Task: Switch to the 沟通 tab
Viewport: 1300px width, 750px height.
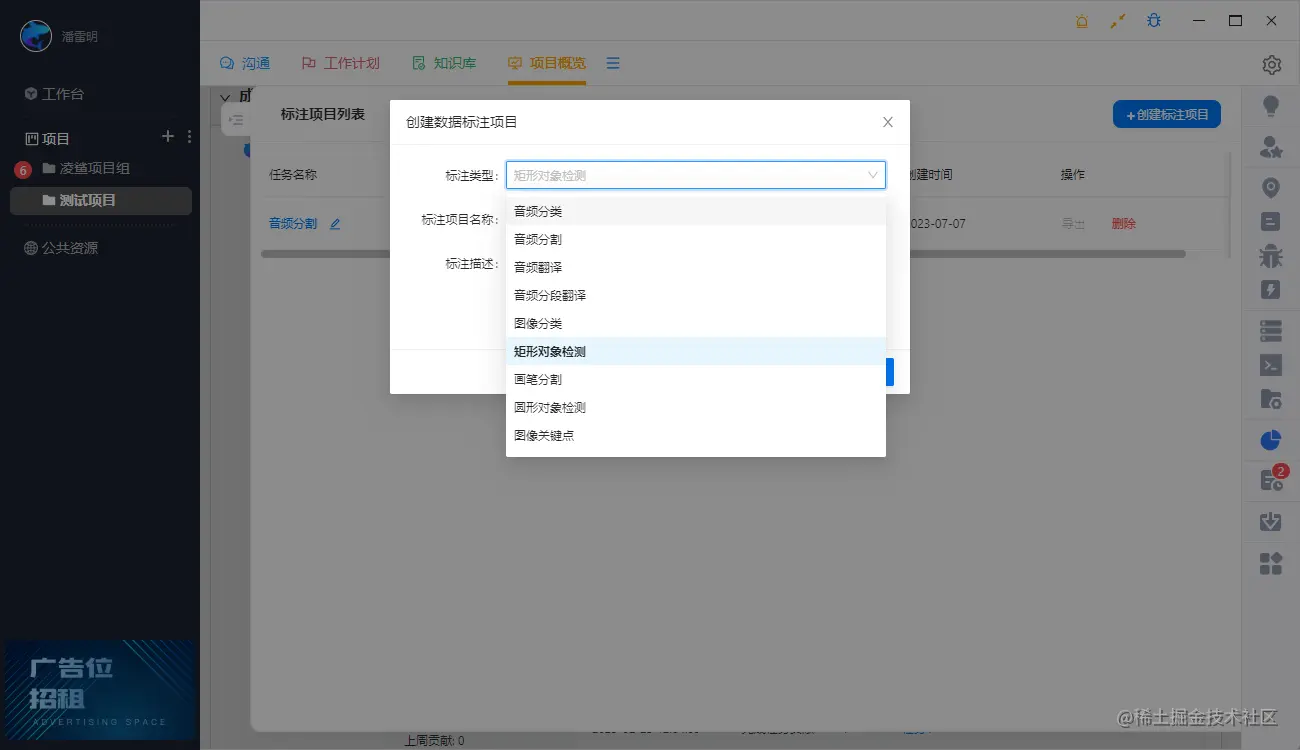Action: pyautogui.click(x=245, y=63)
